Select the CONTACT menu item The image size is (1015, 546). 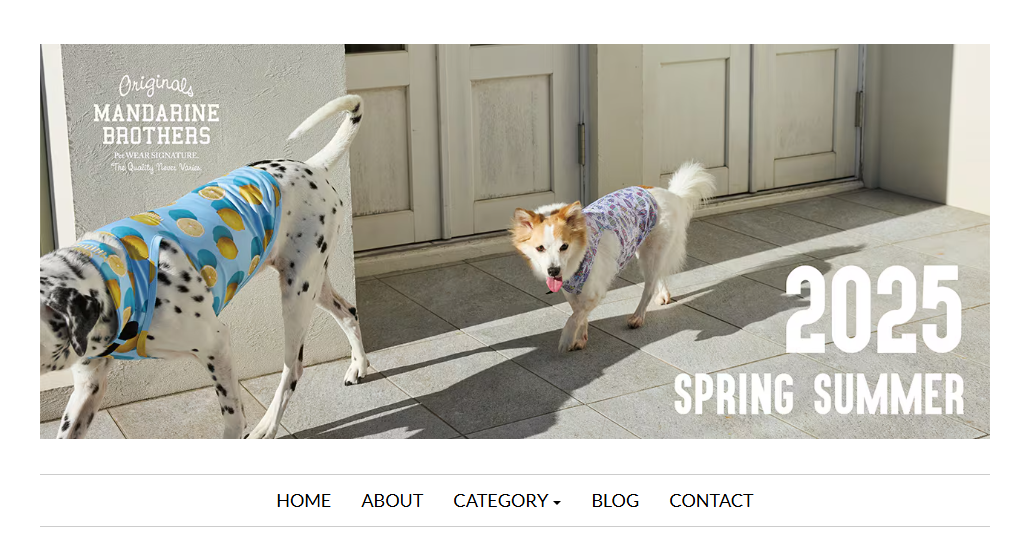pyautogui.click(x=711, y=501)
